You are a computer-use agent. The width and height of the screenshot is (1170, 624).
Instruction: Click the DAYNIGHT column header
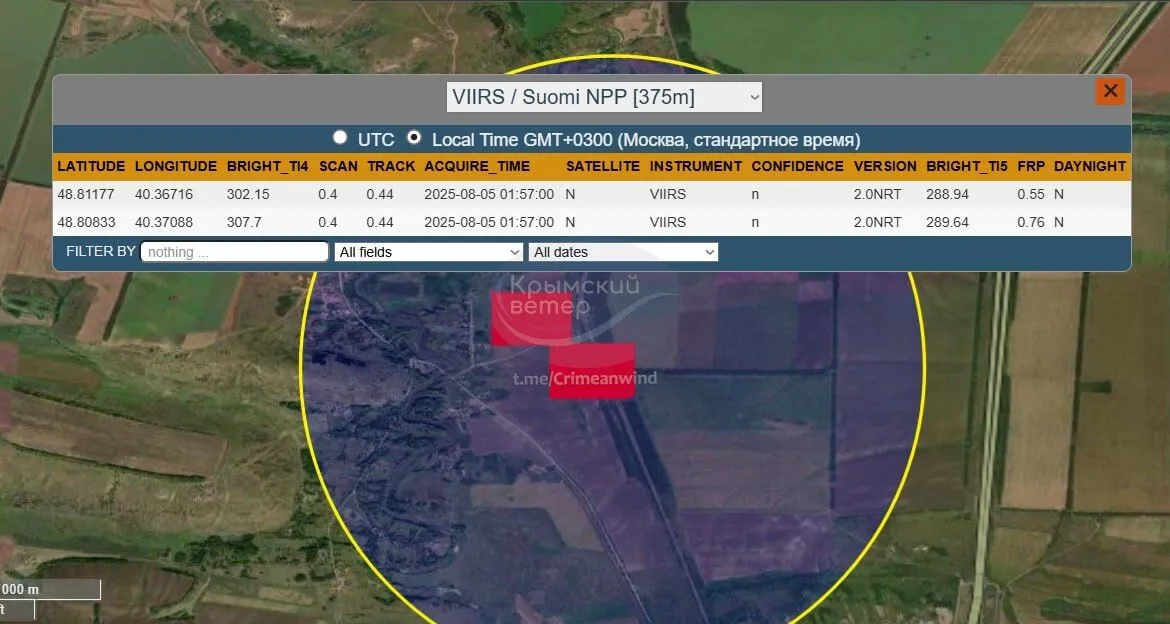coord(1090,166)
